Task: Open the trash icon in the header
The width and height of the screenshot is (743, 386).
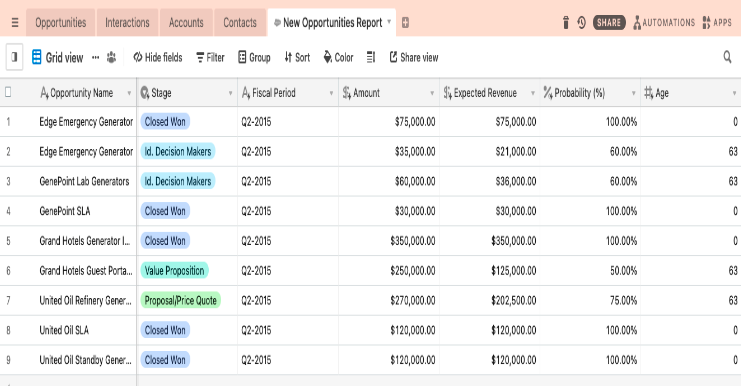Action: click(x=565, y=22)
